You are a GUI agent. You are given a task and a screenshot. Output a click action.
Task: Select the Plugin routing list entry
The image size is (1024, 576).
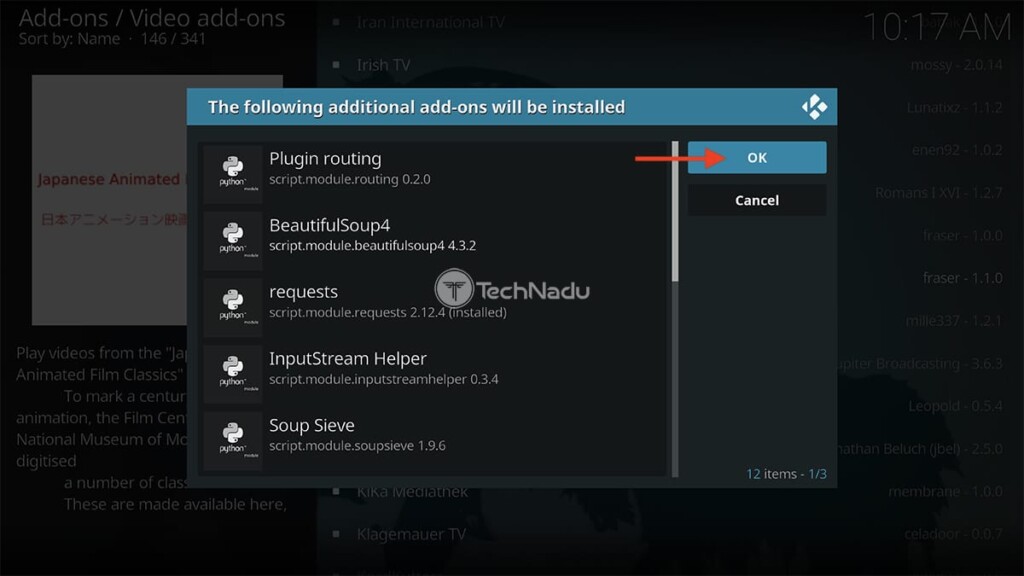(432, 173)
